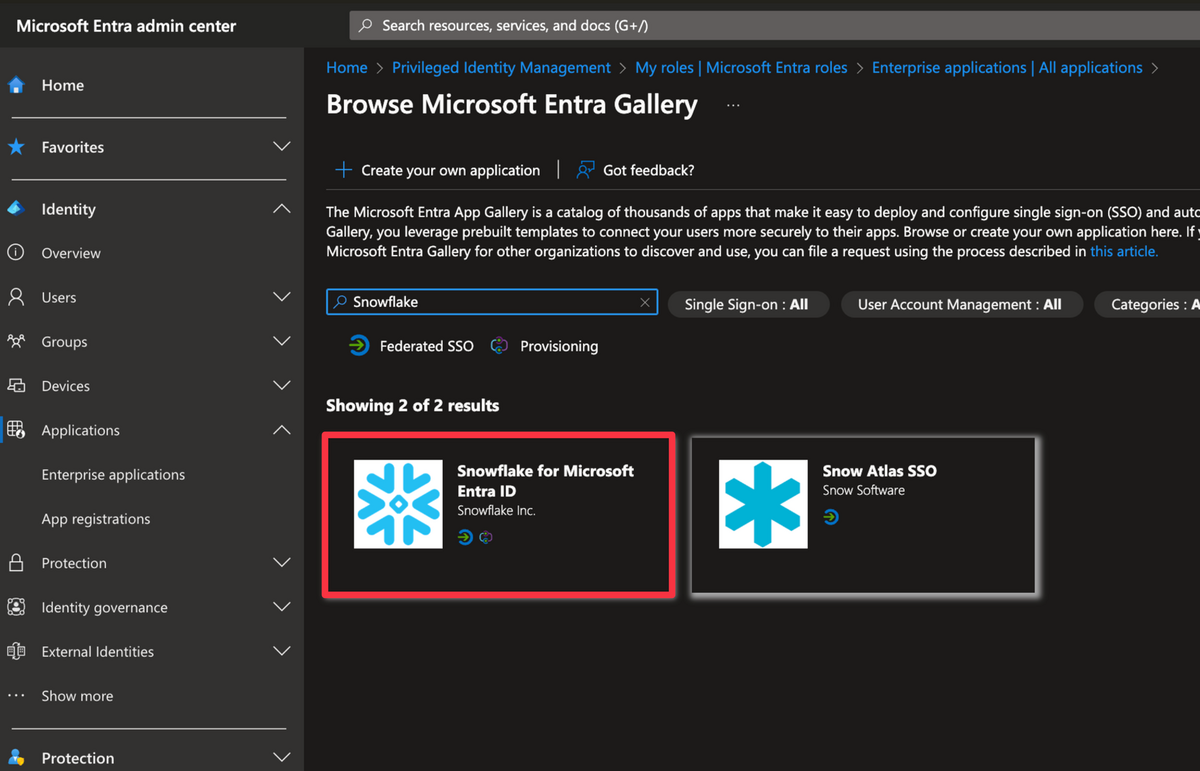Click the Snowflake gallery search field

[x=492, y=302]
